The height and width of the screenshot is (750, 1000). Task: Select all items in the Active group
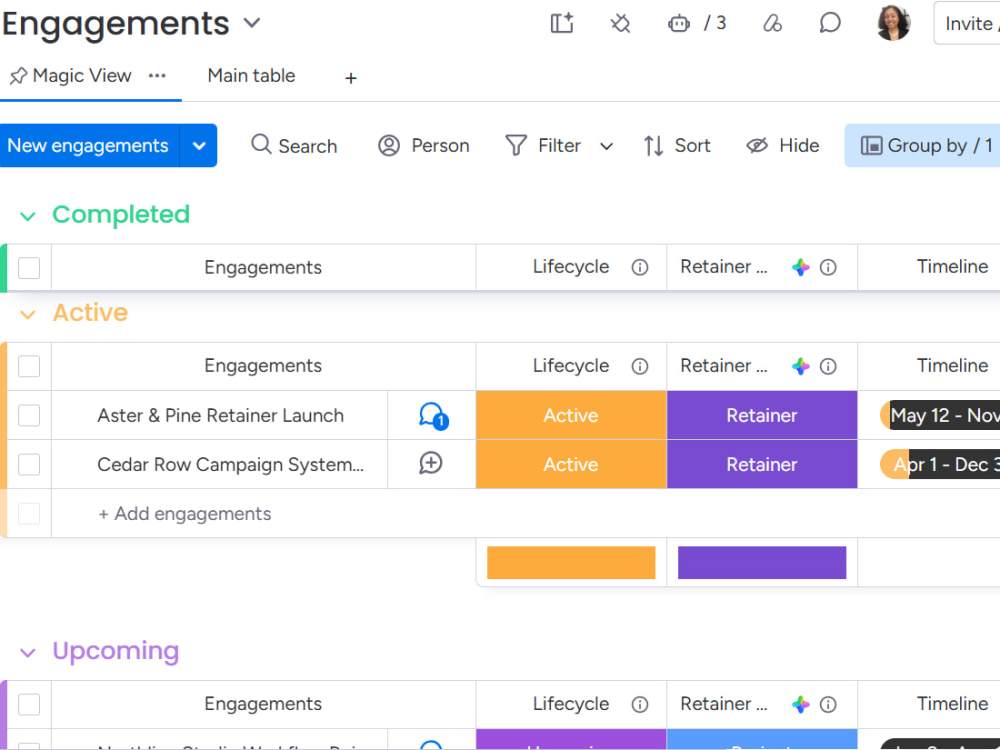click(x=29, y=366)
